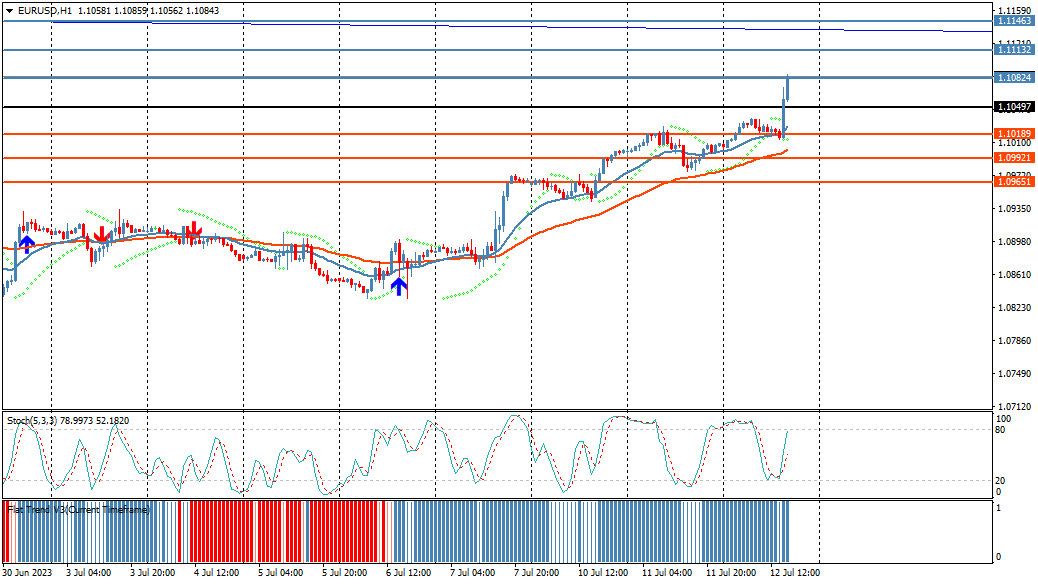Click the red 1.09651 price label
The image size is (1038, 584).
point(1014,181)
